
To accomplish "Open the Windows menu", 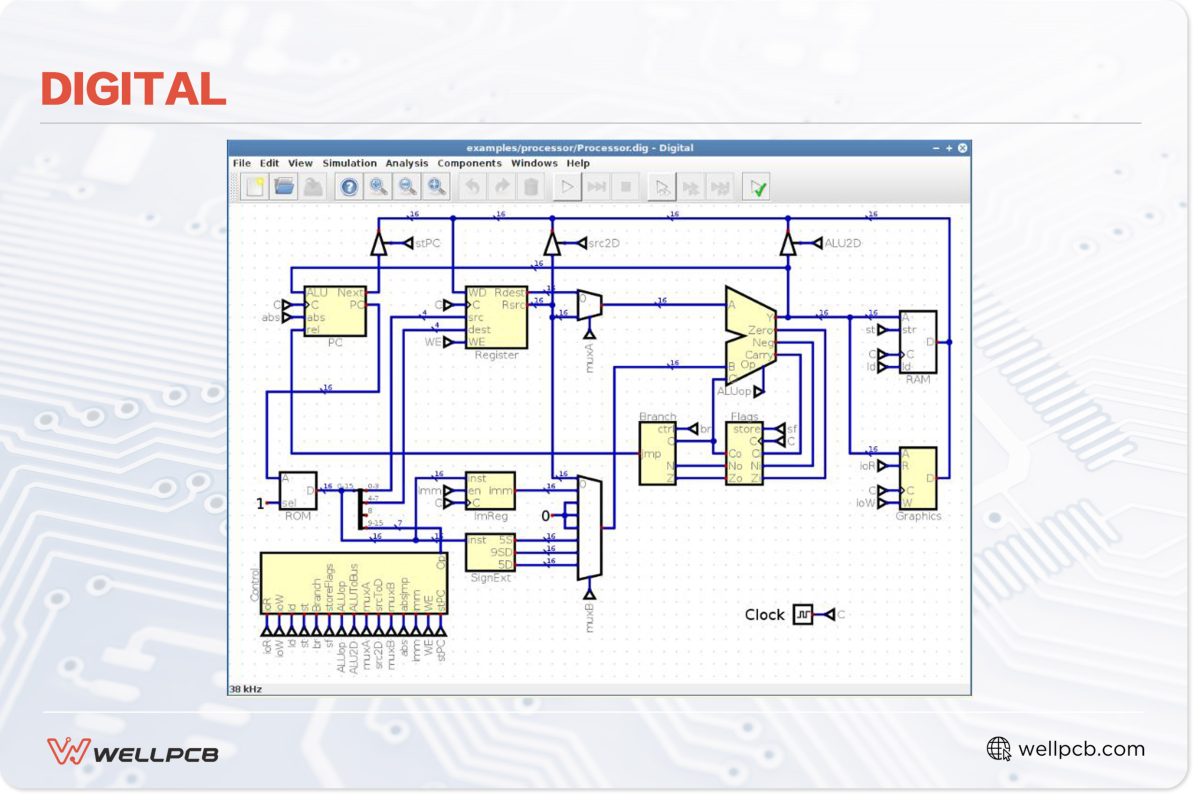I will point(534,163).
